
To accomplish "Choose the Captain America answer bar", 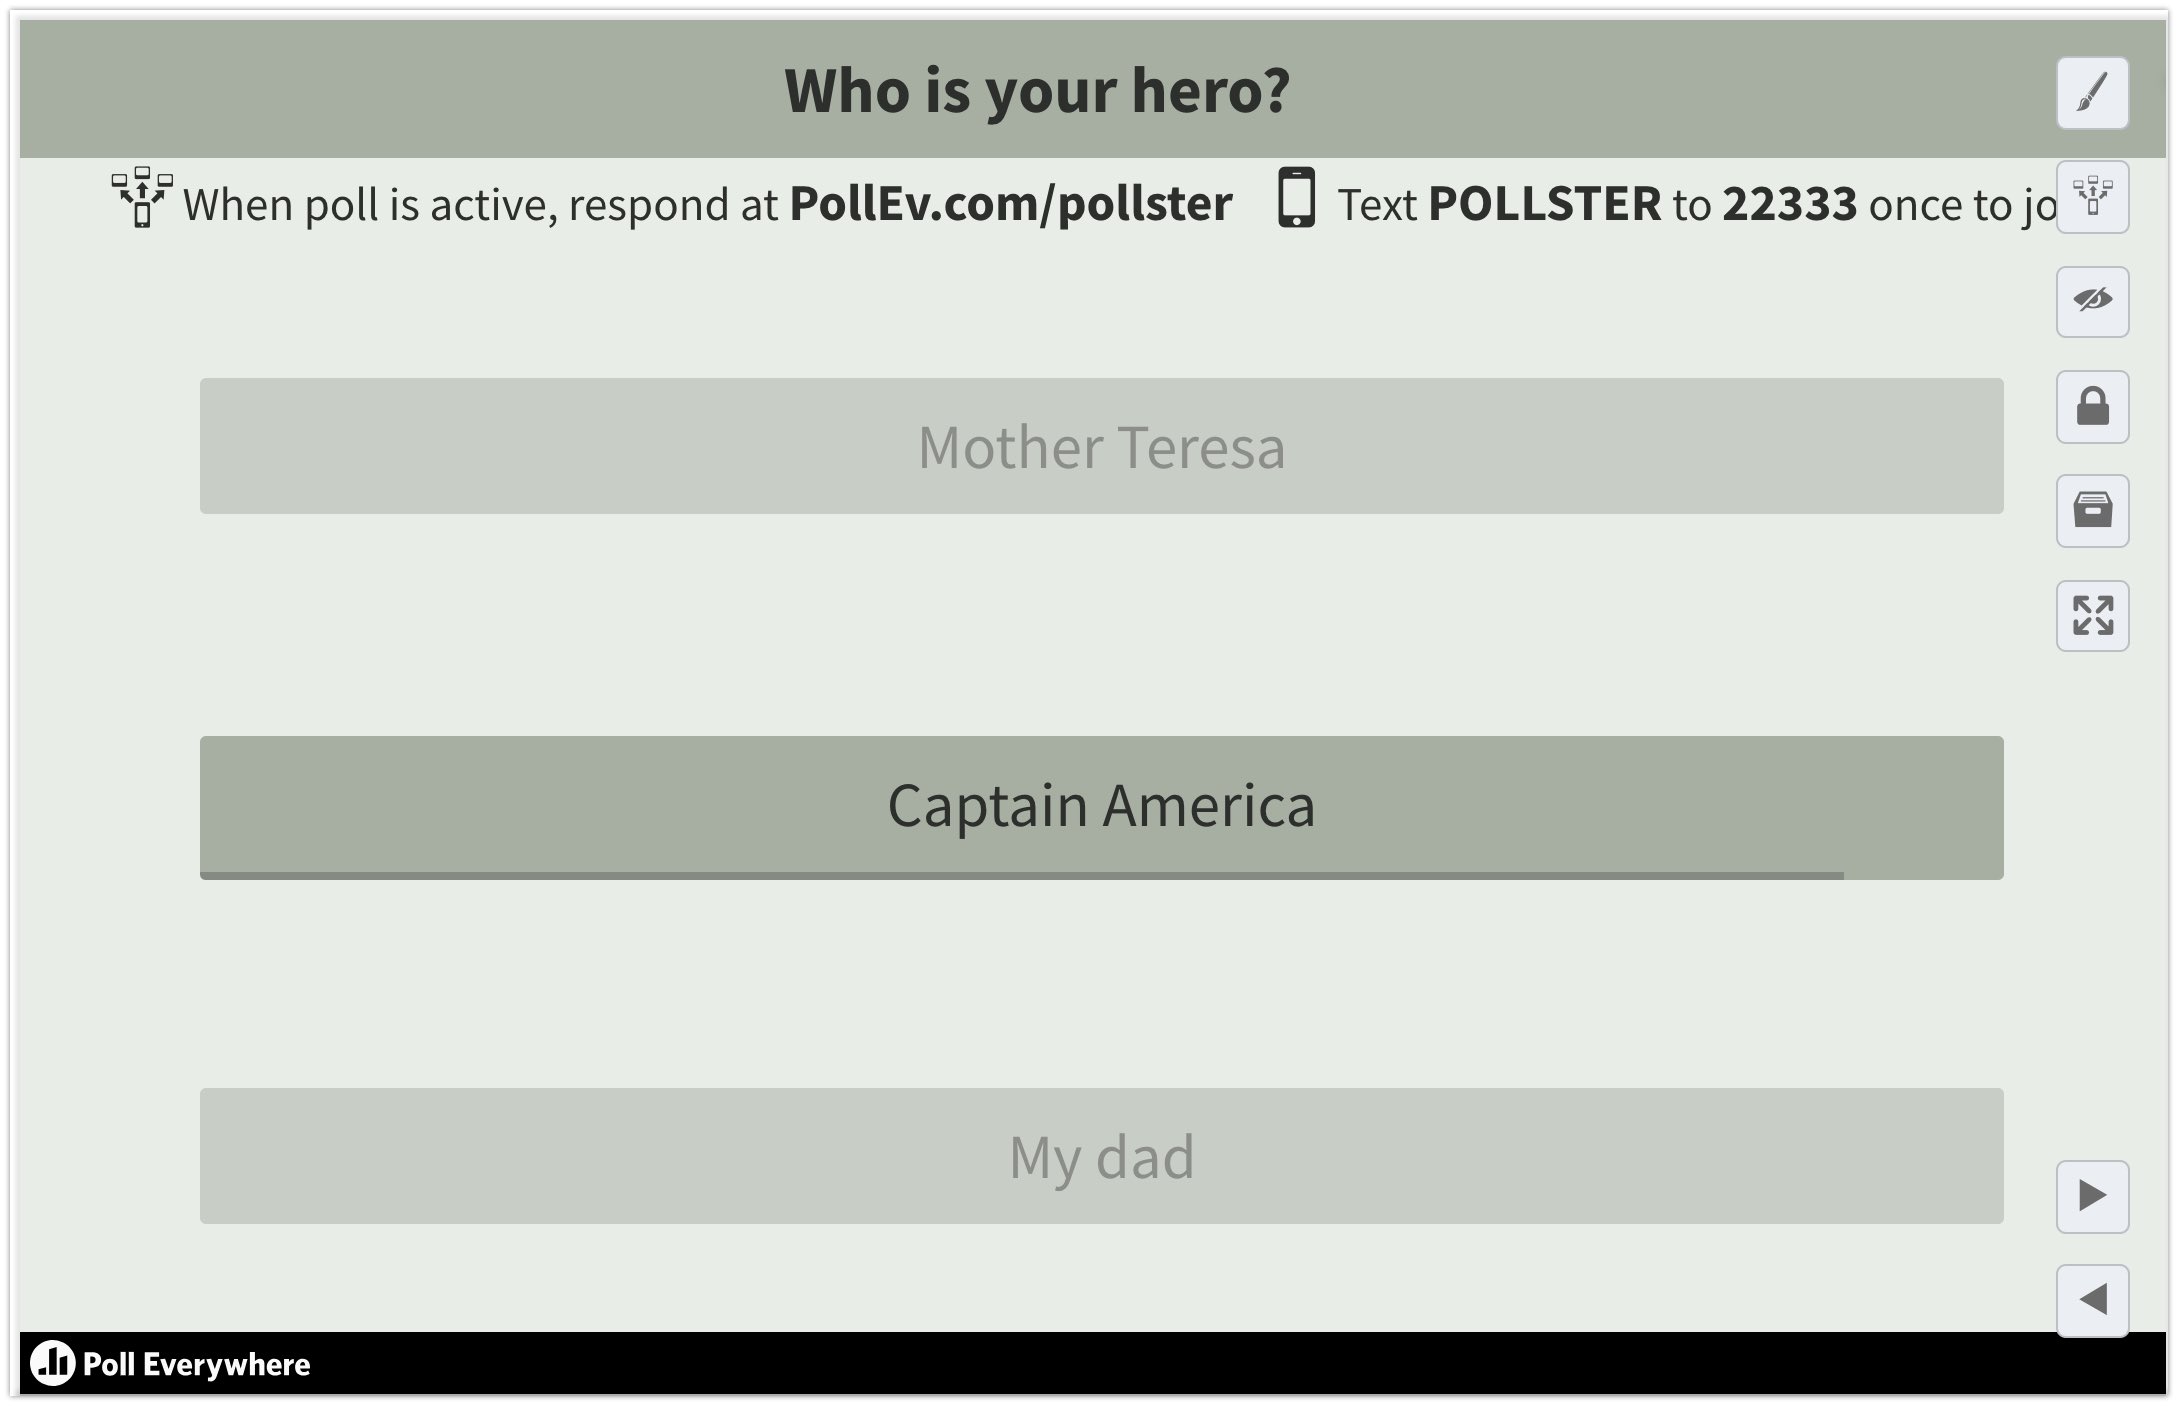I will tap(1101, 805).
